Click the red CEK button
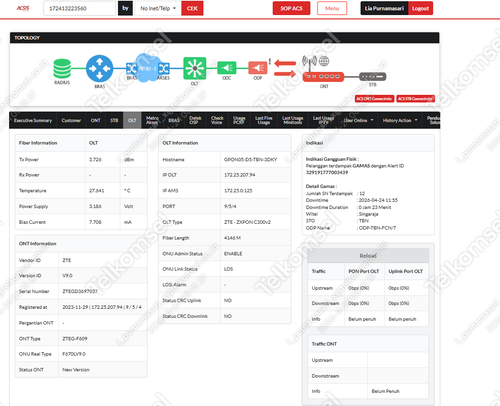This screenshot has height=406, width=500. coord(192,8)
